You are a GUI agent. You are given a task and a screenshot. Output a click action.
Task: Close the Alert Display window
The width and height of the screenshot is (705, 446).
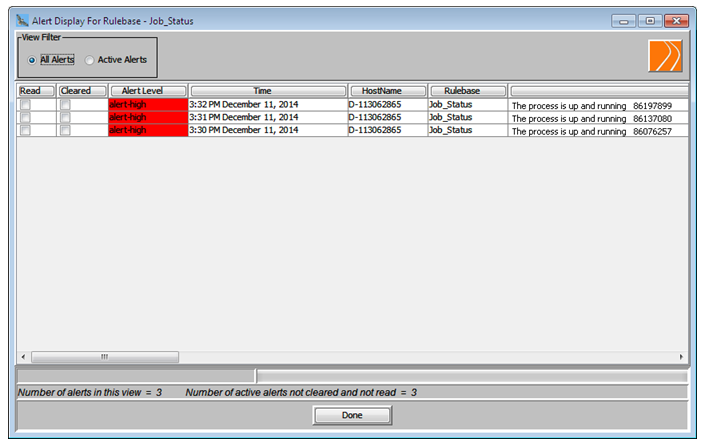click(x=676, y=21)
